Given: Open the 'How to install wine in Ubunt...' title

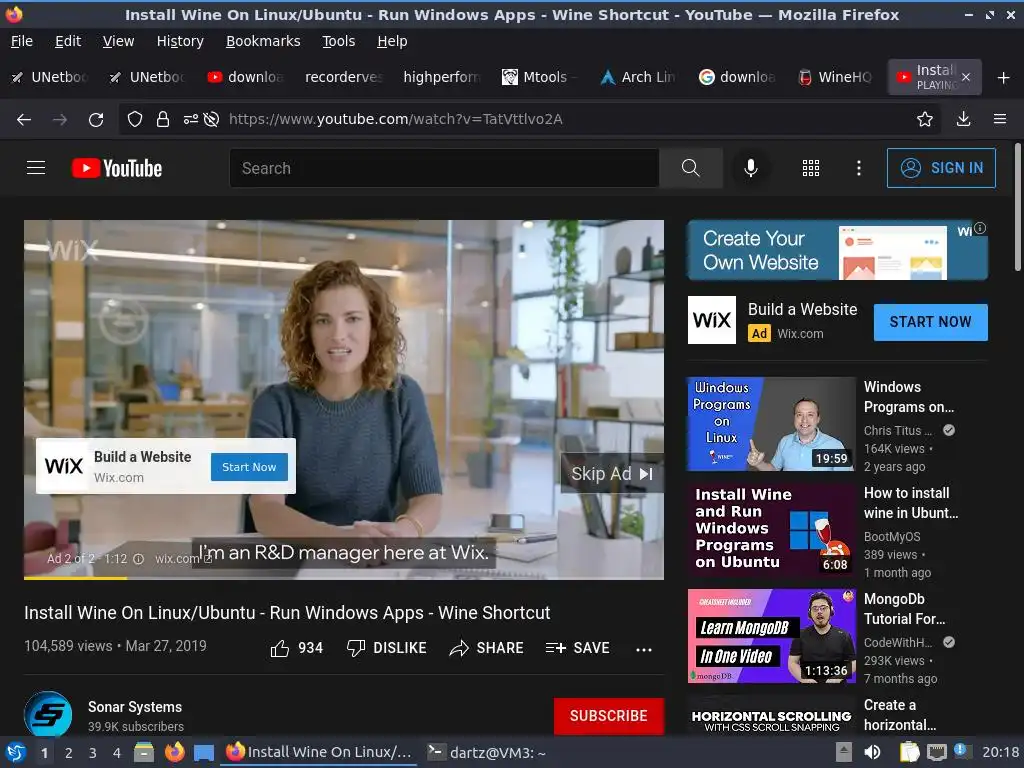Looking at the screenshot, I should point(911,503).
